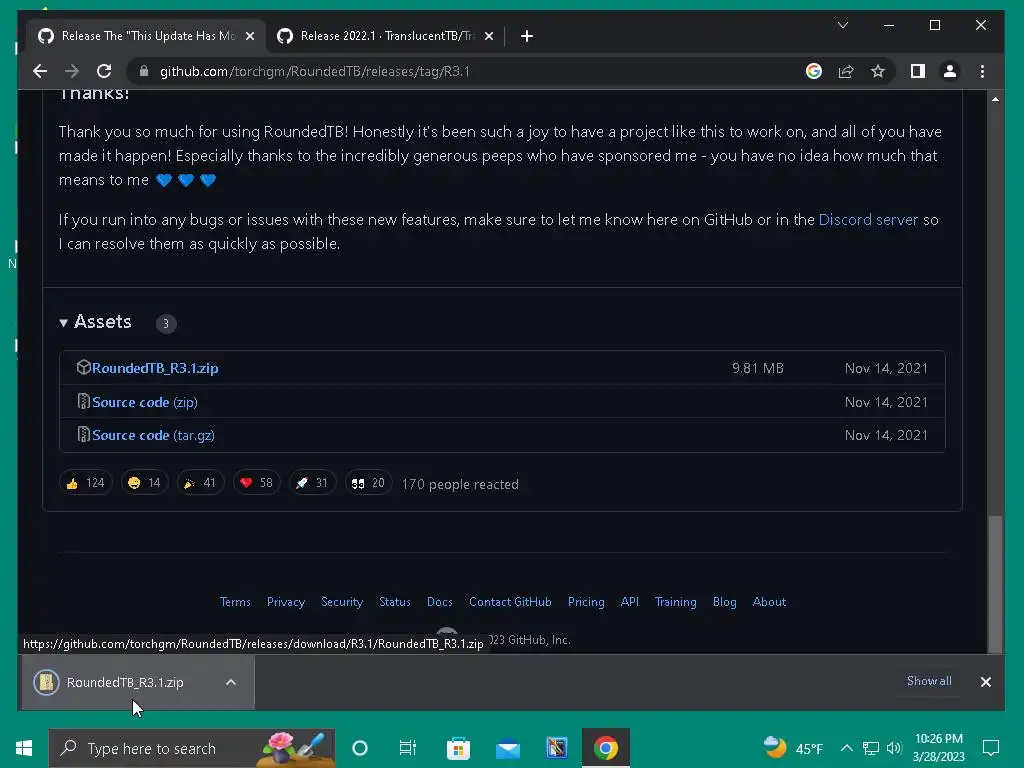
Task: Click the heart reaction 58
Action: [257, 483]
